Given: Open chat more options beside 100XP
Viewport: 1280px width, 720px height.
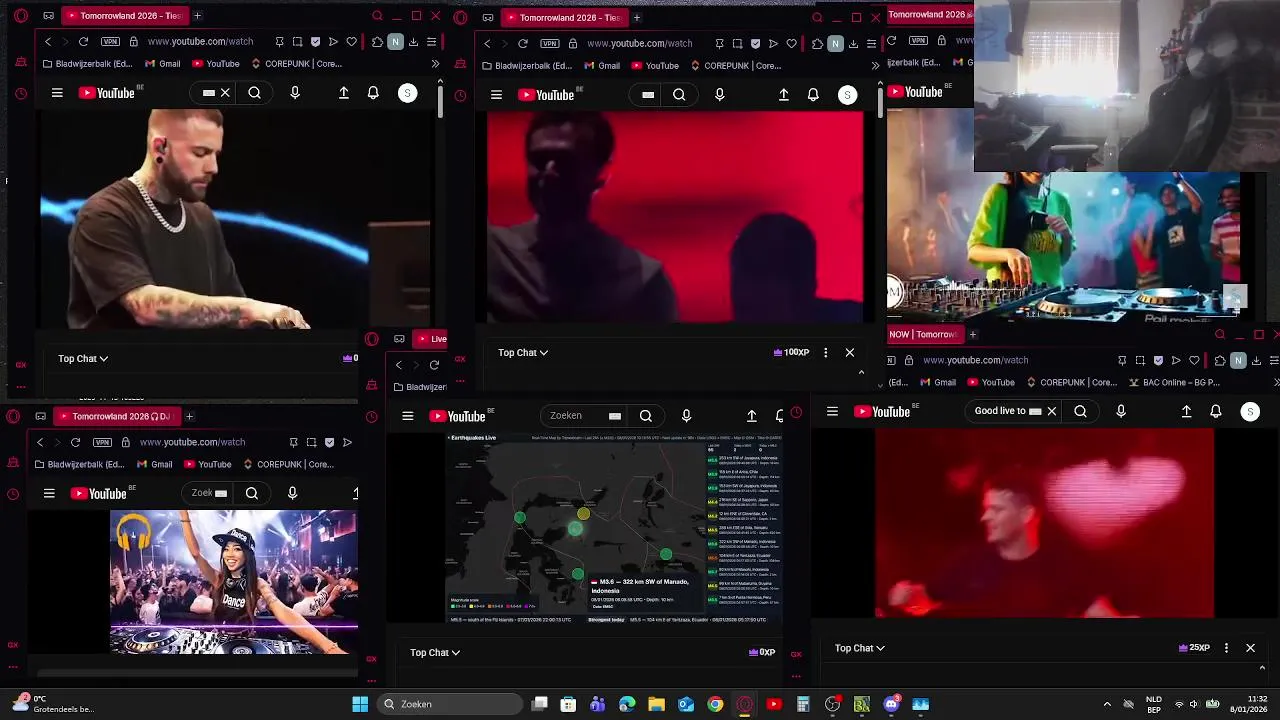Looking at the screenshot, I should [x=825, y=352].
